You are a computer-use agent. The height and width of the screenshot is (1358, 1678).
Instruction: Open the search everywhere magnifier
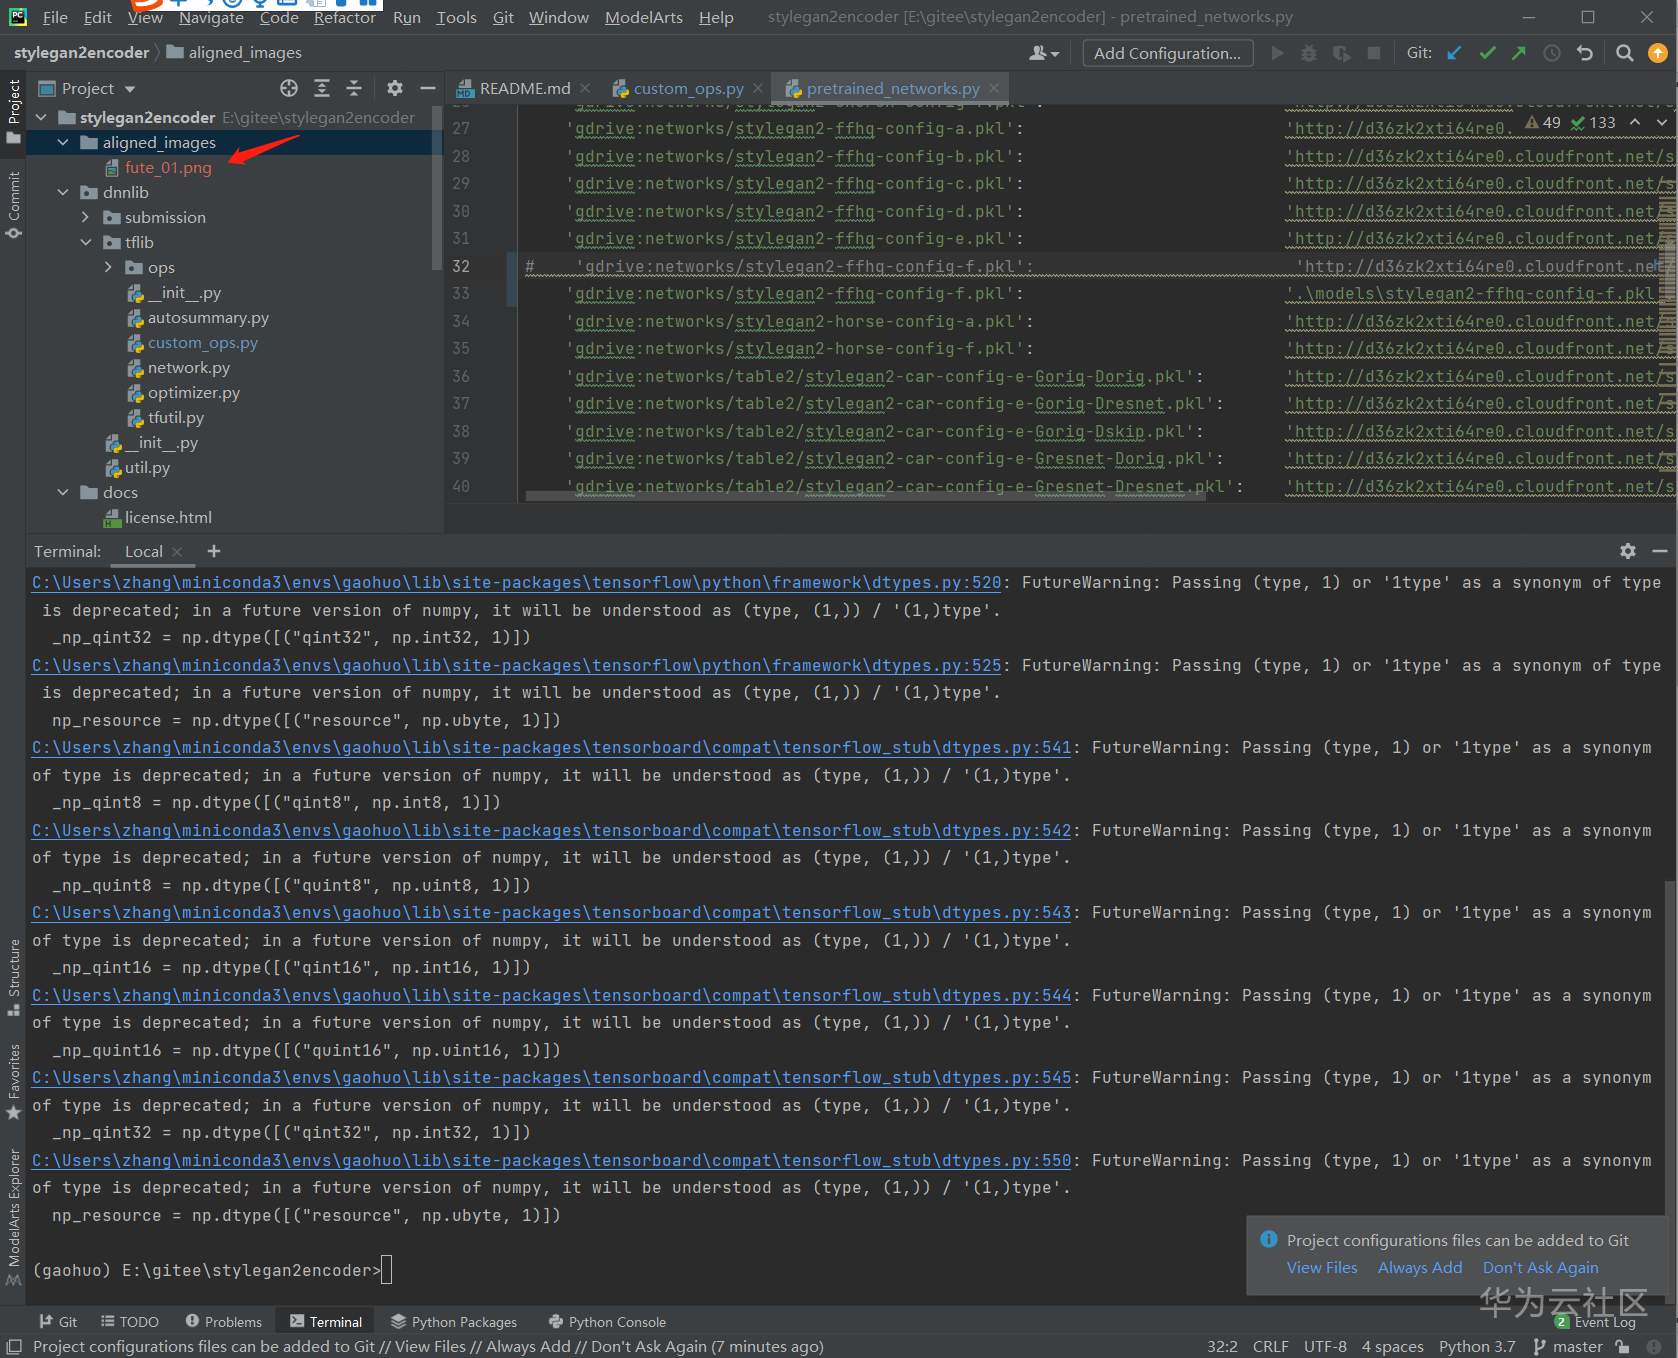pyautogui.click(x=1625, y=53)
